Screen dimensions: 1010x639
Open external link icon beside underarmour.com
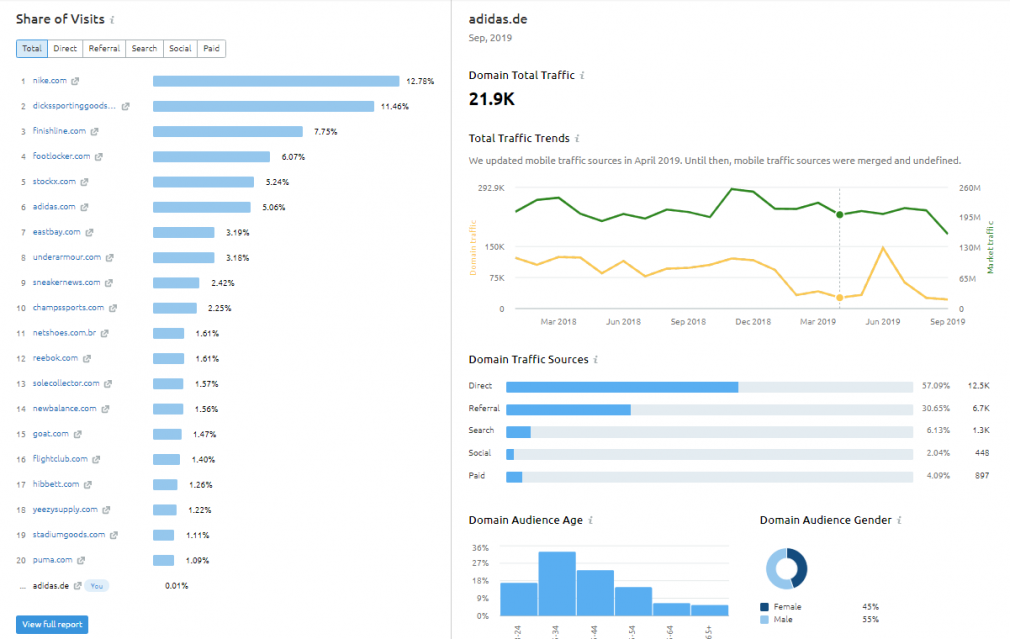(x=109, y=258)
